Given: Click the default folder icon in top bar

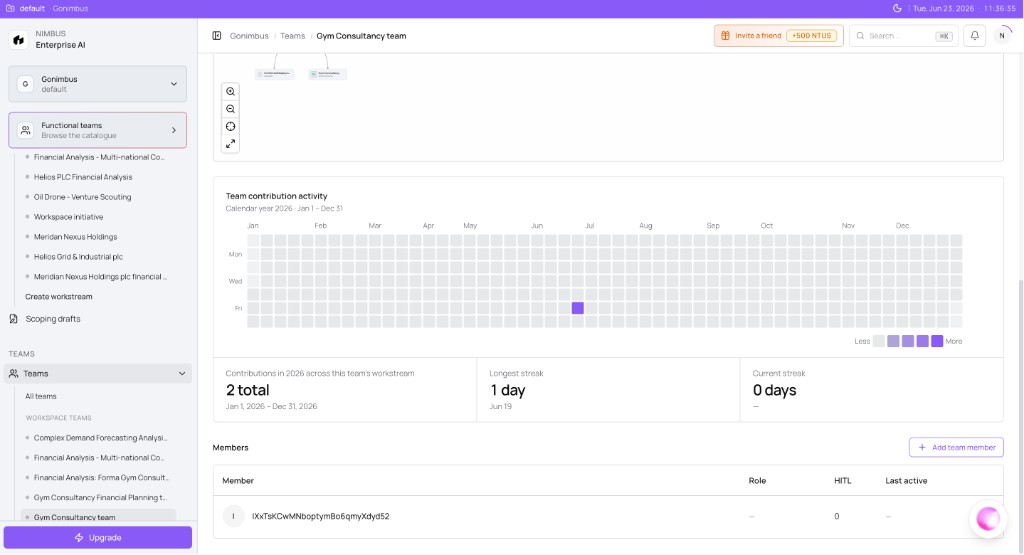Looking at the screenshot, I should point(10,8).
